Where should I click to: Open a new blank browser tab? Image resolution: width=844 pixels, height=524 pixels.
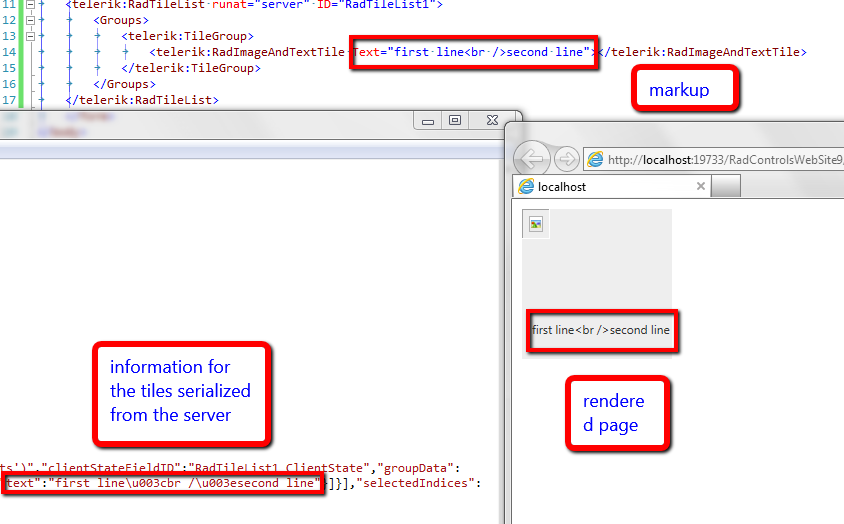(726, 186)
